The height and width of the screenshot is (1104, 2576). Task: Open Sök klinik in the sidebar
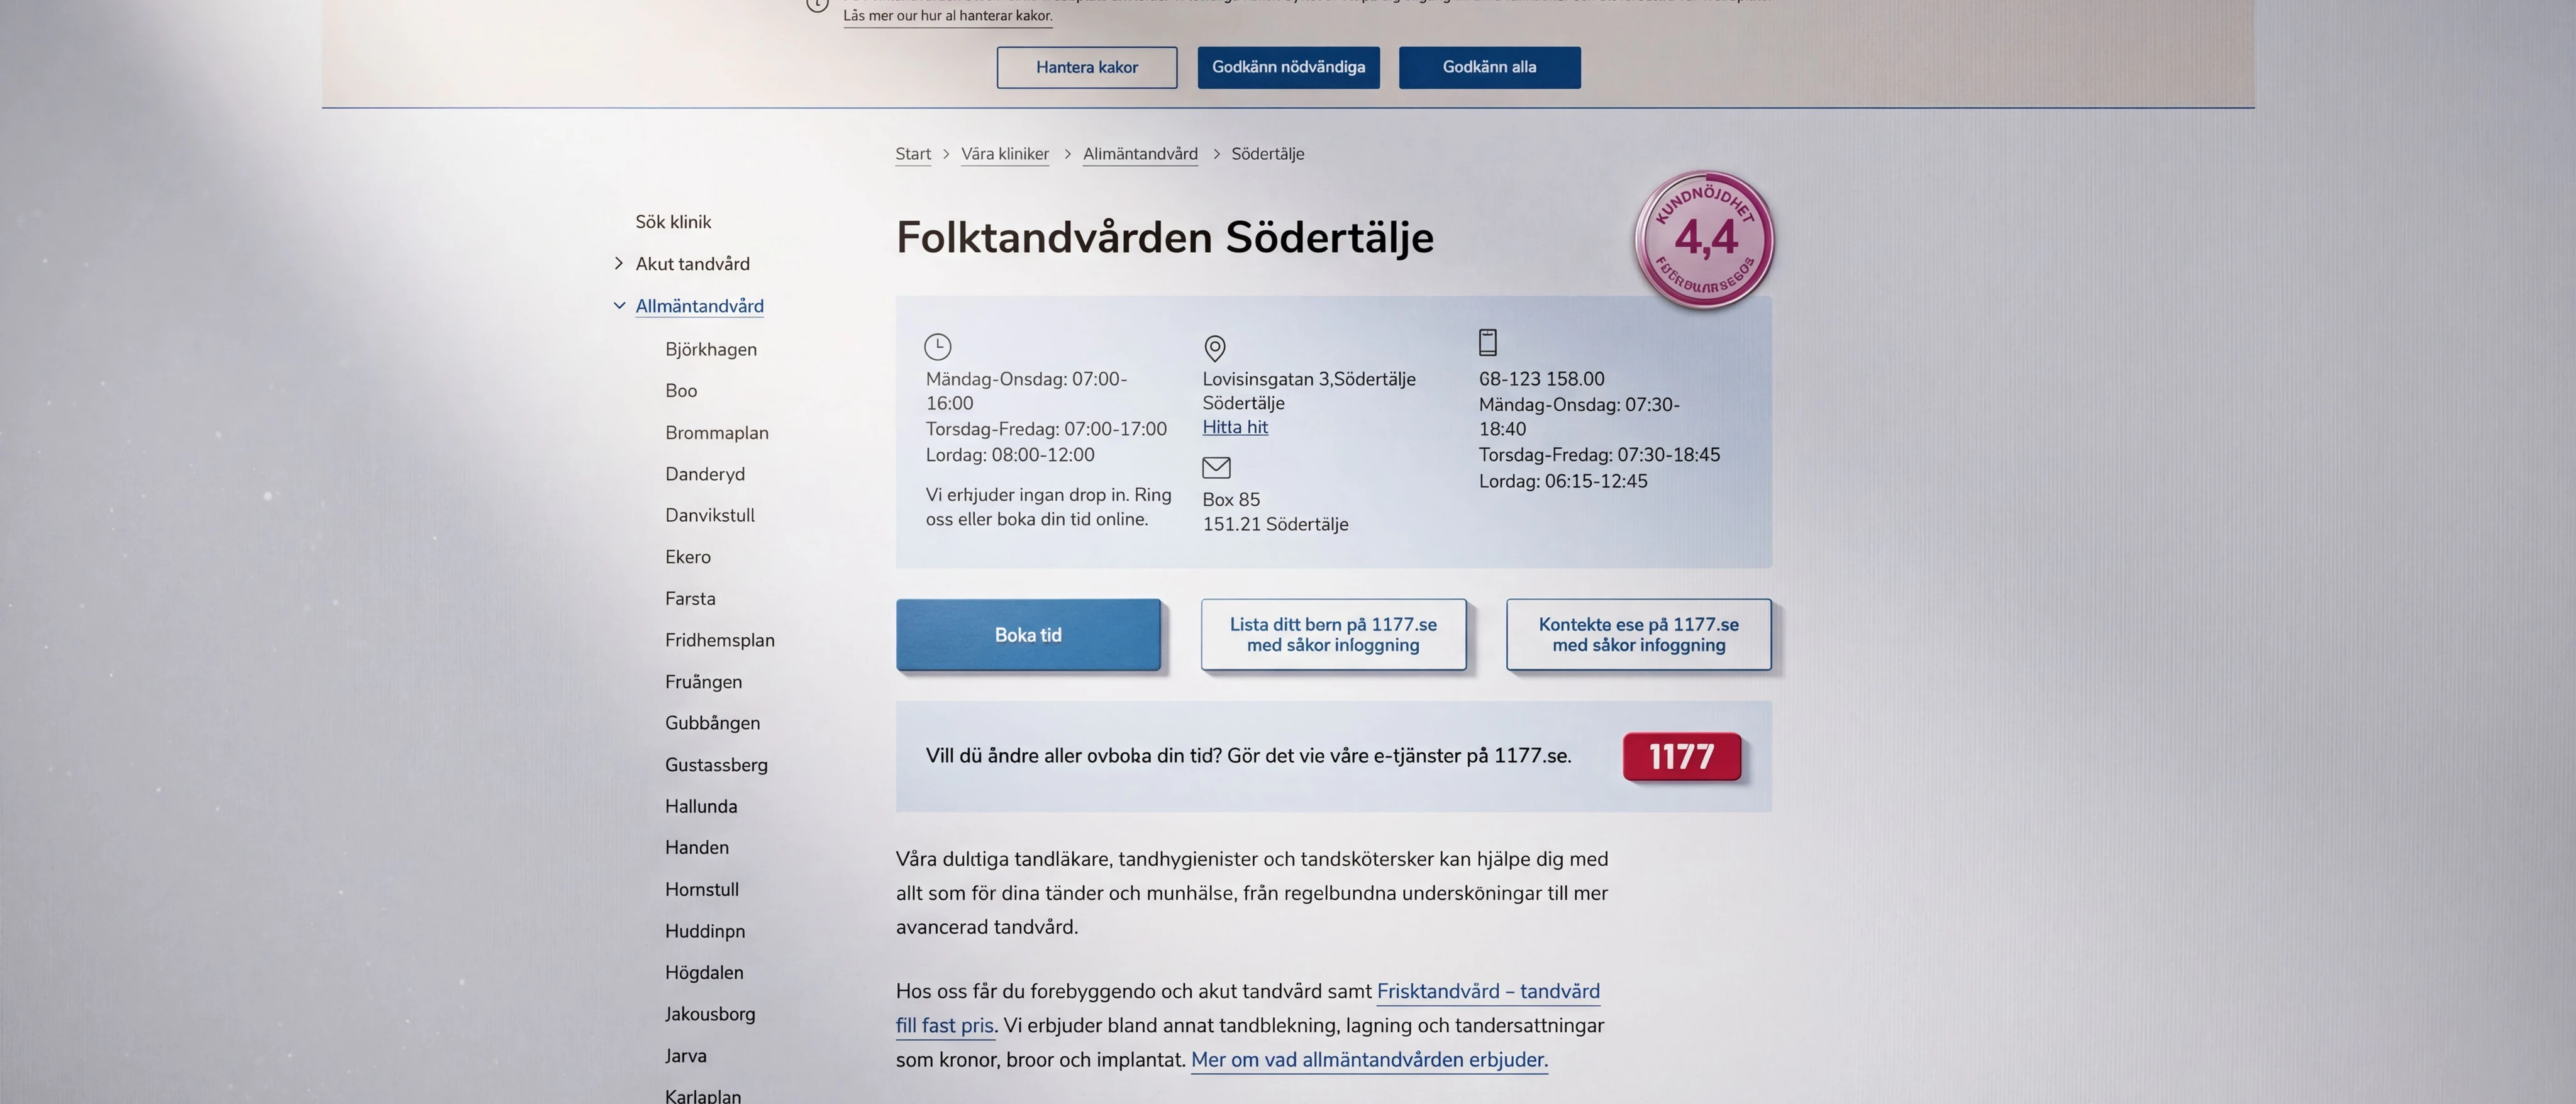pos(673,222)
